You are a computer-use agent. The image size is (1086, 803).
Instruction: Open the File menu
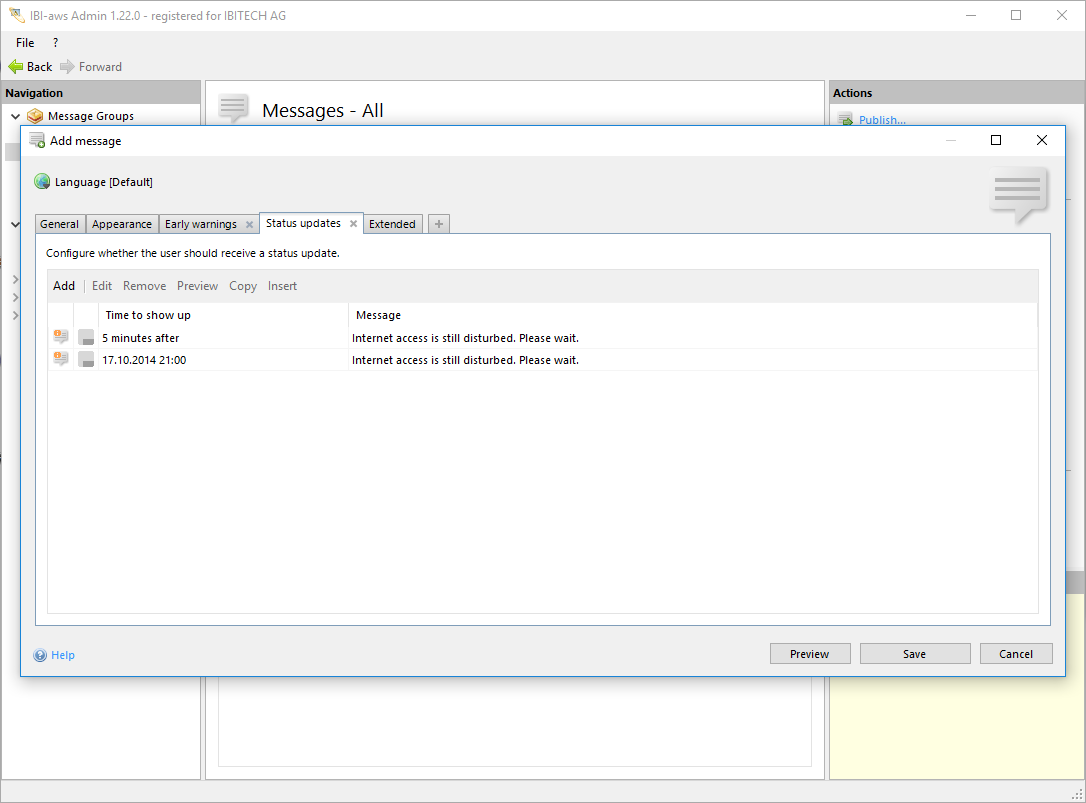25,43
